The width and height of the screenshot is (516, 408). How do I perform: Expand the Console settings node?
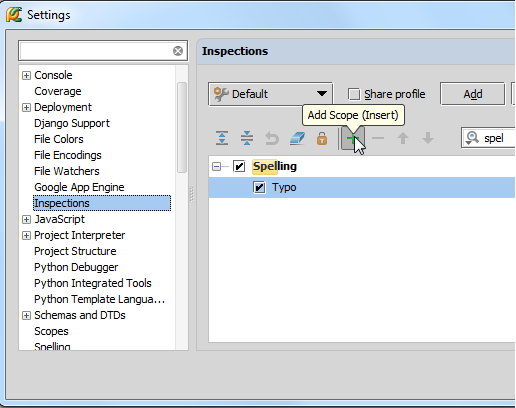click(26, 75)
